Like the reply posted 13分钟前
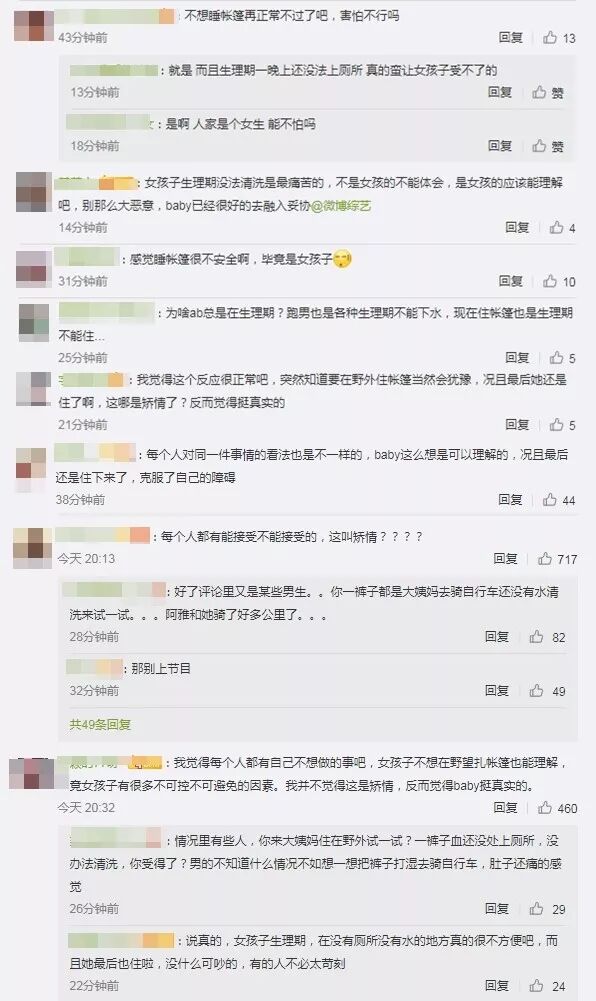Viewport: 596px width, 1001px height. click(x=548, y=93)
